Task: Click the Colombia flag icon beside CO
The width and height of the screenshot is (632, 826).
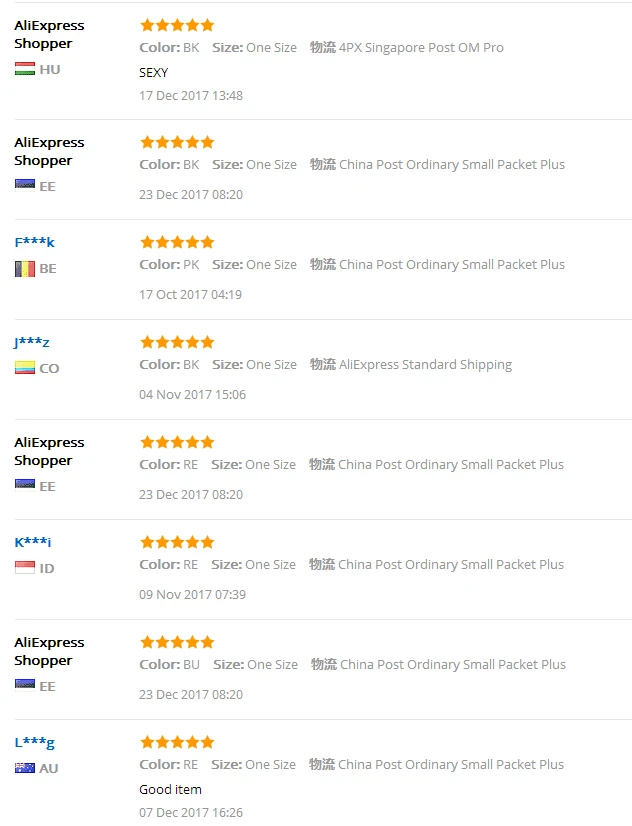Action: coord(25,368)
